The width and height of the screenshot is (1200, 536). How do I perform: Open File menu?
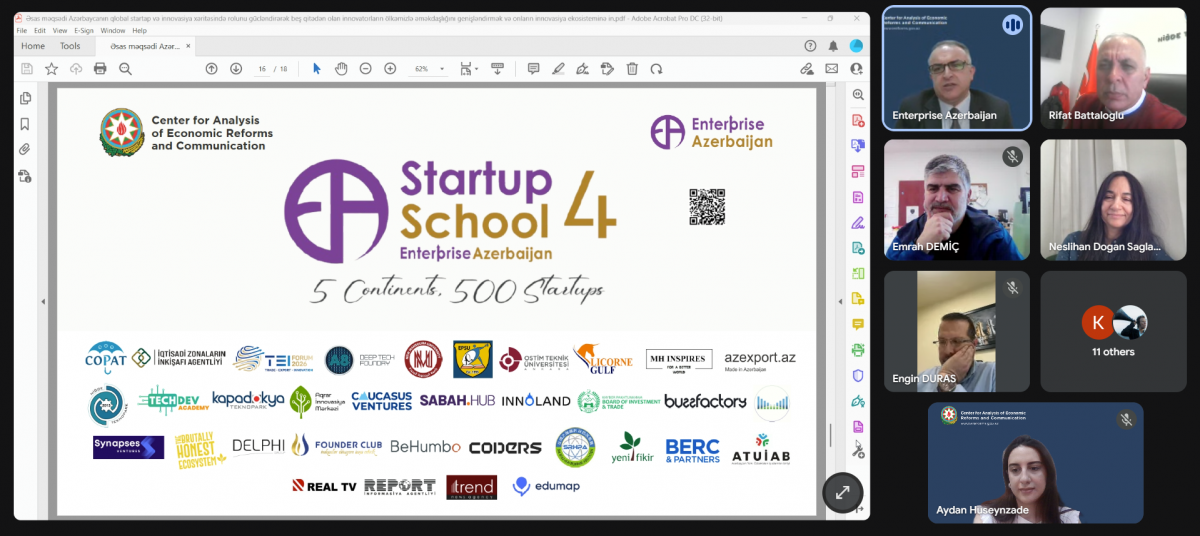click(22, 31)
